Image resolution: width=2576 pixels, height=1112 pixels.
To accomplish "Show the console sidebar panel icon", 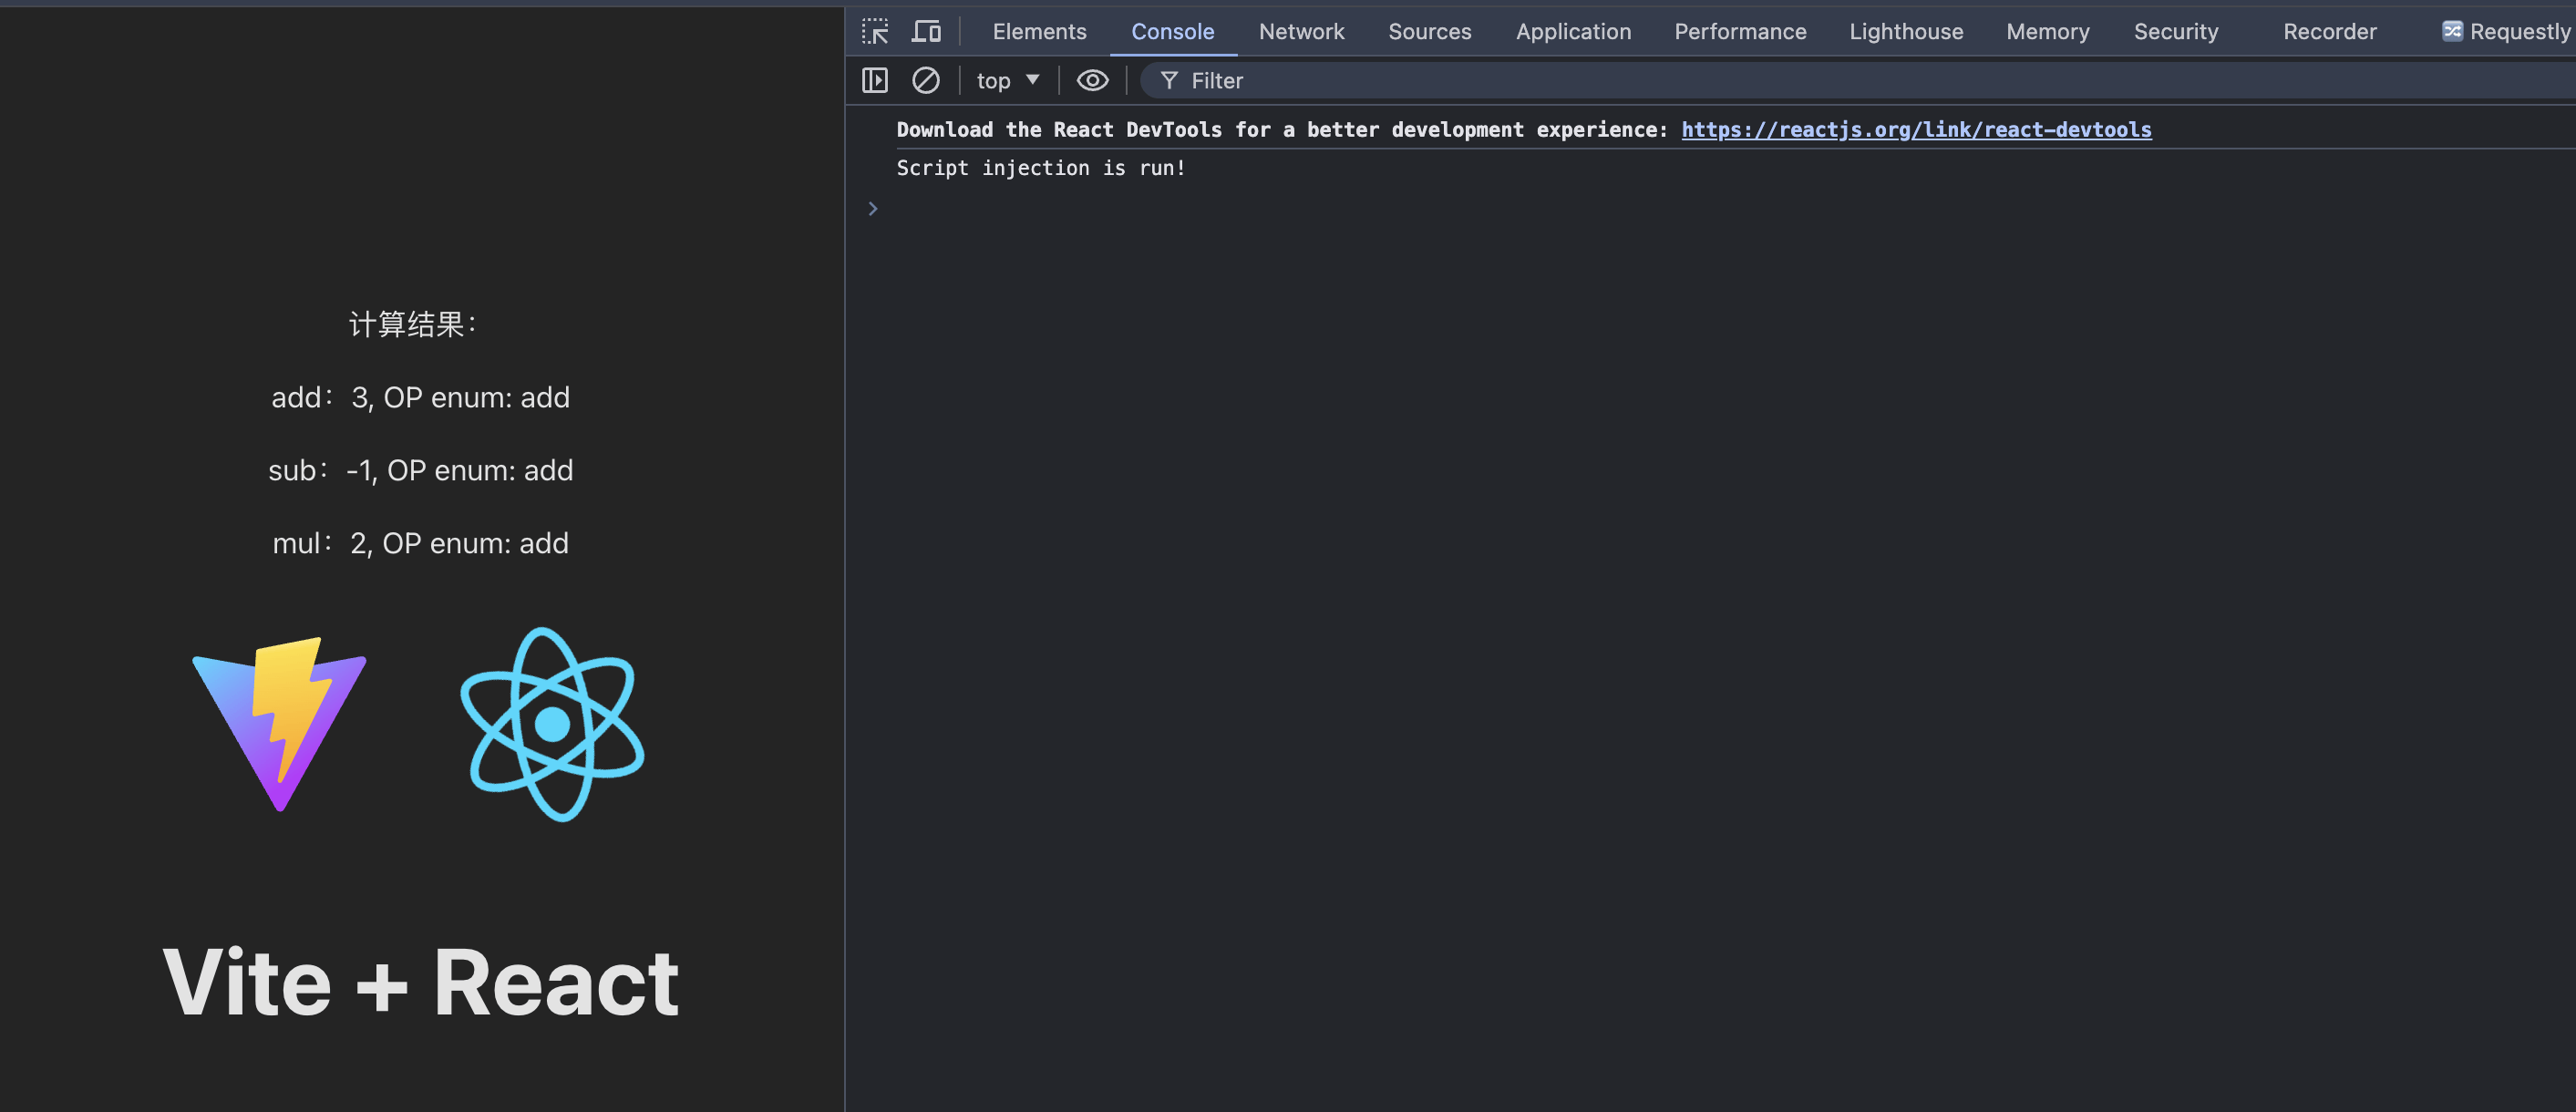I will 875,80.
